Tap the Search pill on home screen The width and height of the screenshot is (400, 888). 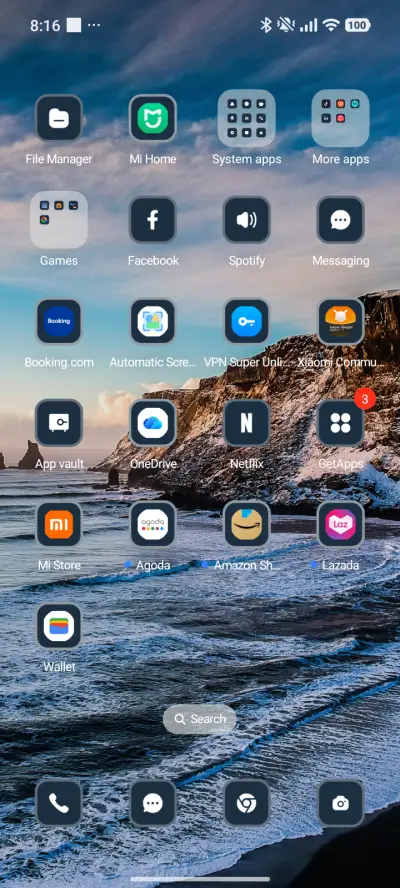[x=199, y=719]
